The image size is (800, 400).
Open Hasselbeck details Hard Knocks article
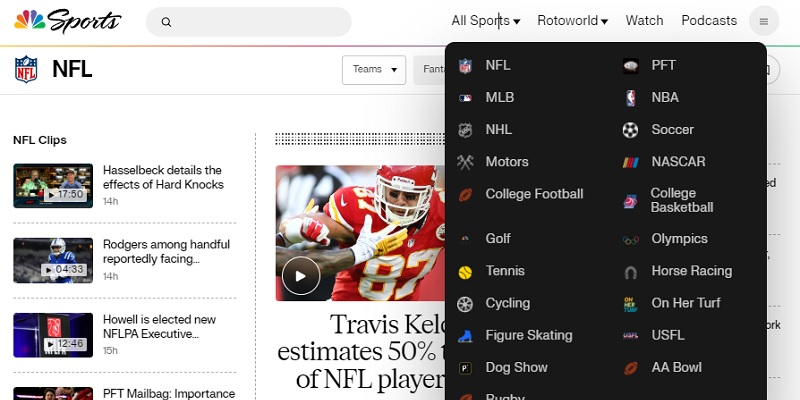coord(163,178)
